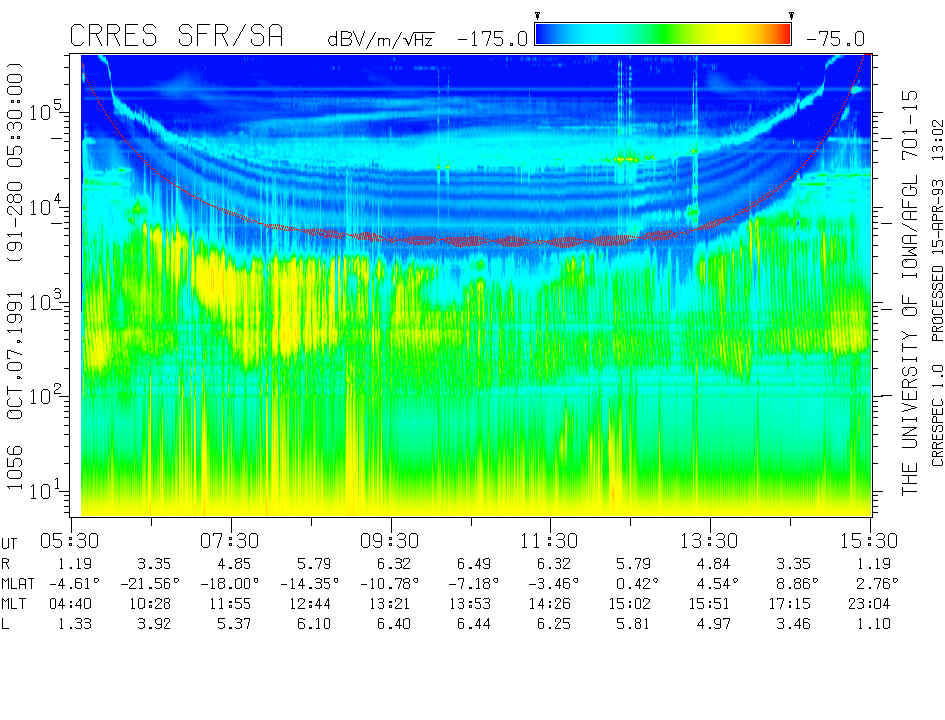Click the right triangle marker above the color bar
This screenshot has height=720, width=945.
[791, 16]
